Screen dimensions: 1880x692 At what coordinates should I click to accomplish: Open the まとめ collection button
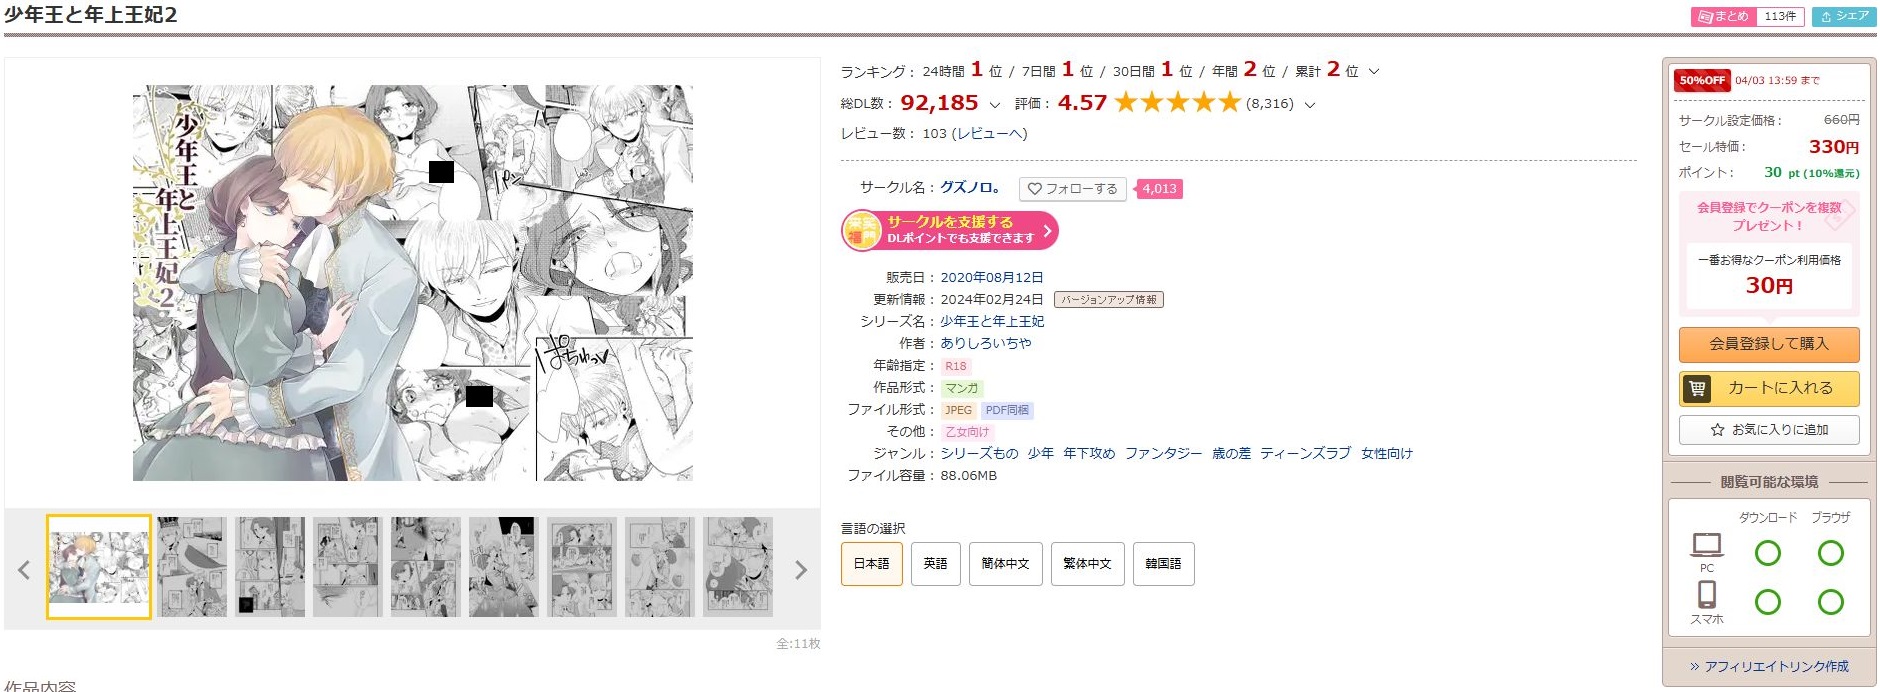[1747, 17]
